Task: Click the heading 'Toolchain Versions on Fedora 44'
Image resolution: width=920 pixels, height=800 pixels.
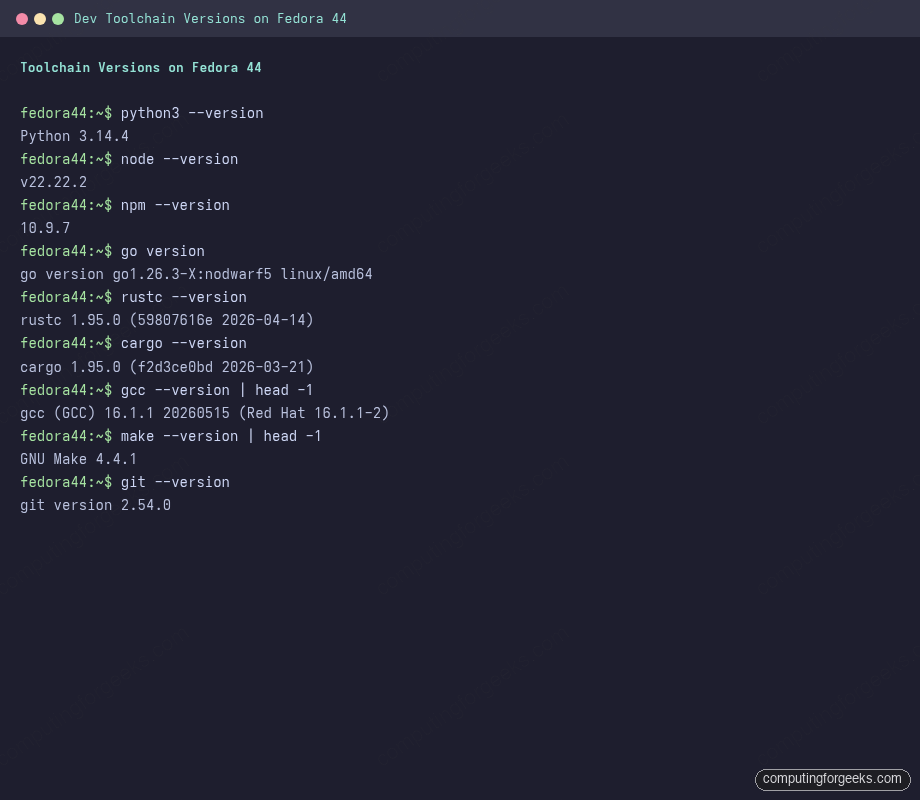Action: coord(141,67)
